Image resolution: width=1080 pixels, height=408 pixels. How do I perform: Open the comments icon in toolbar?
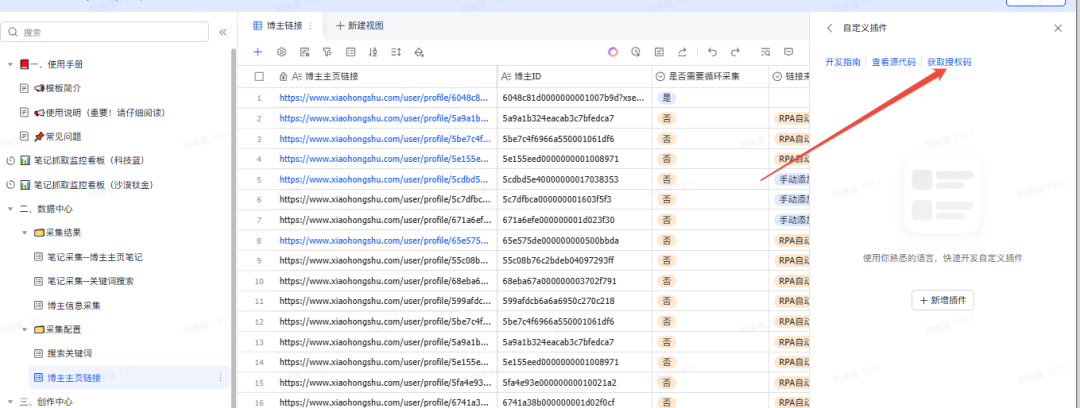[x=789, y=52]
